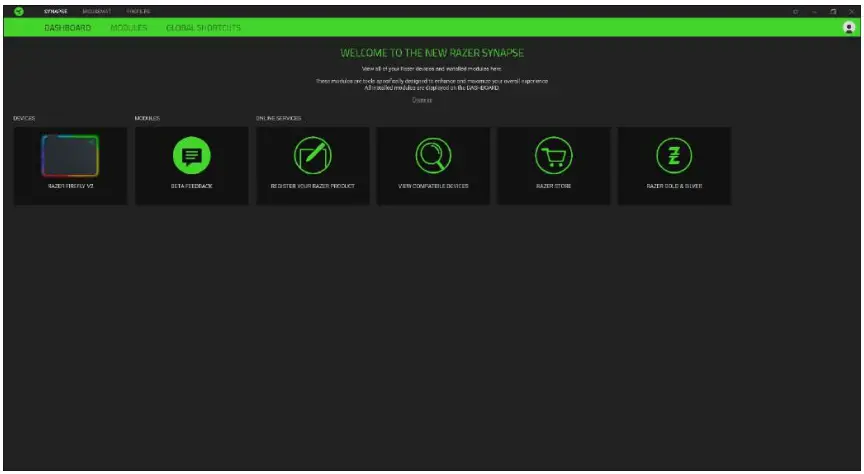Minimize the Synapse window
This screenshot has width=864, height=474.
pos(814,12)
